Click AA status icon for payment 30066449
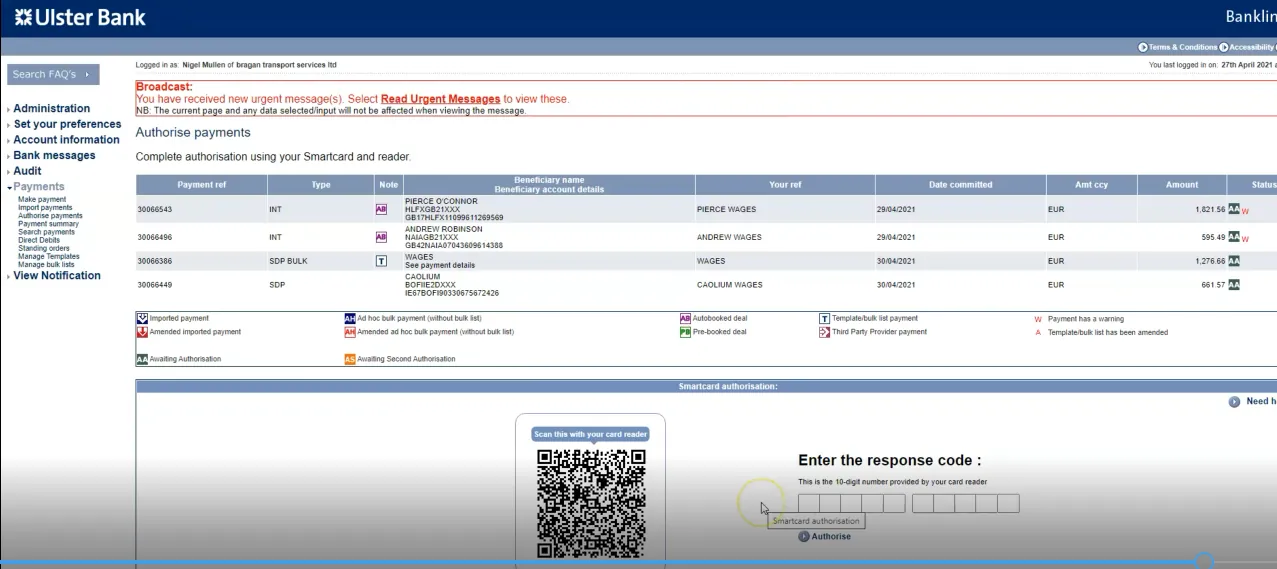 click(1234, 285)
